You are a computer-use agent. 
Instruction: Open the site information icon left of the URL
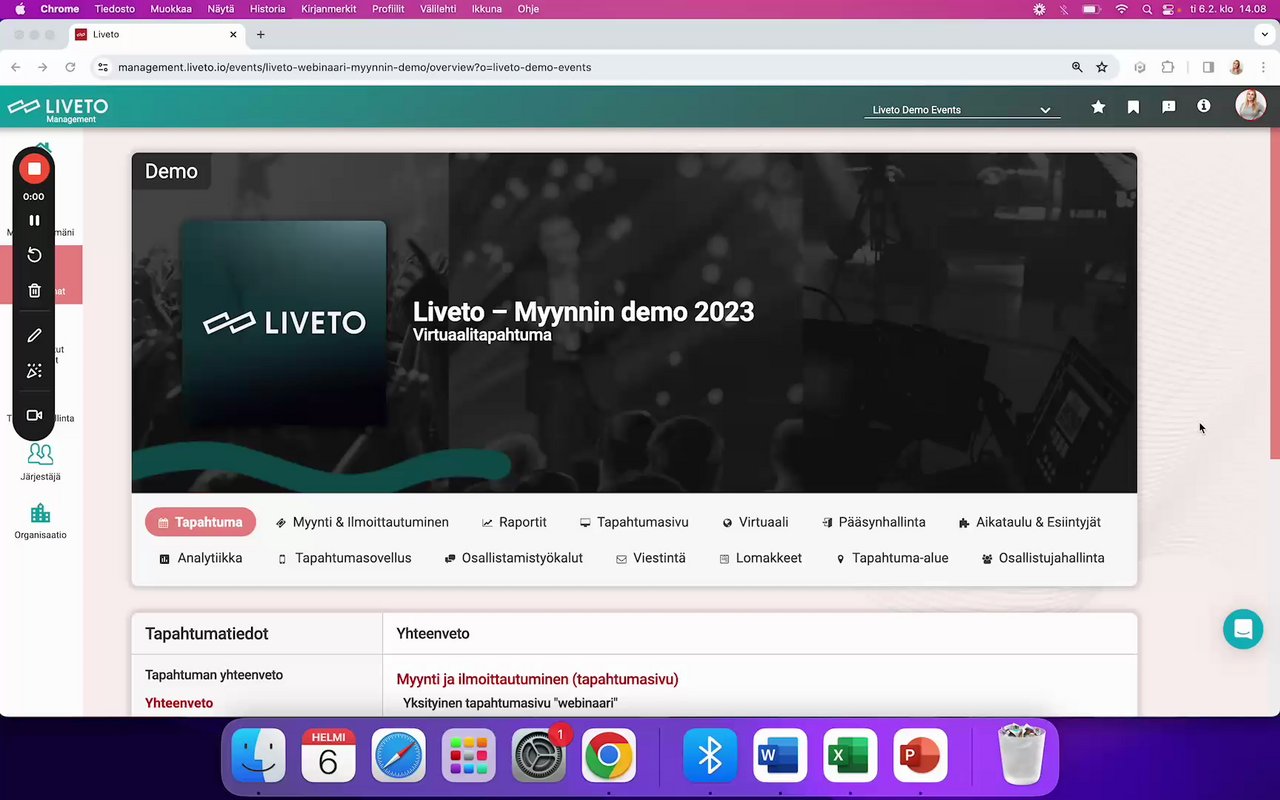click(x=102, y=67)
